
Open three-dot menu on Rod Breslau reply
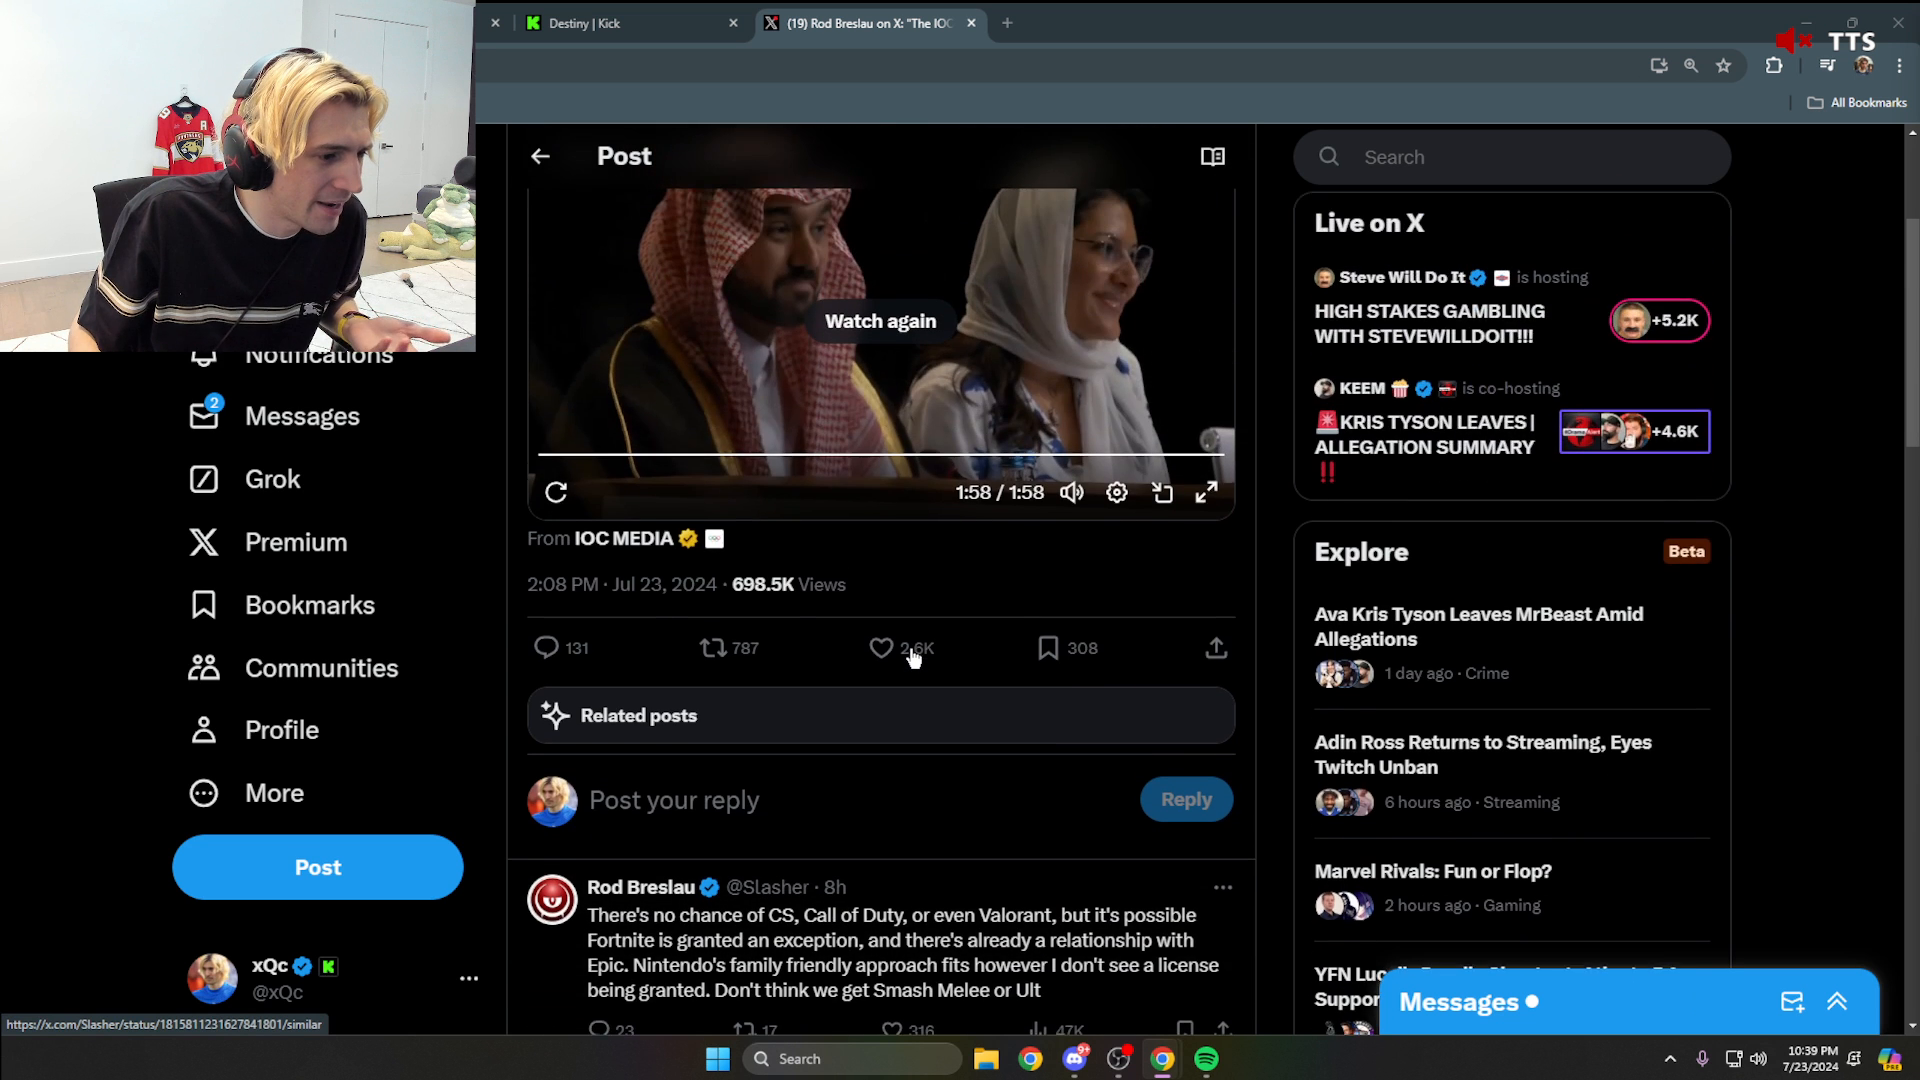pyautogui.click(x=1222, y=887)
